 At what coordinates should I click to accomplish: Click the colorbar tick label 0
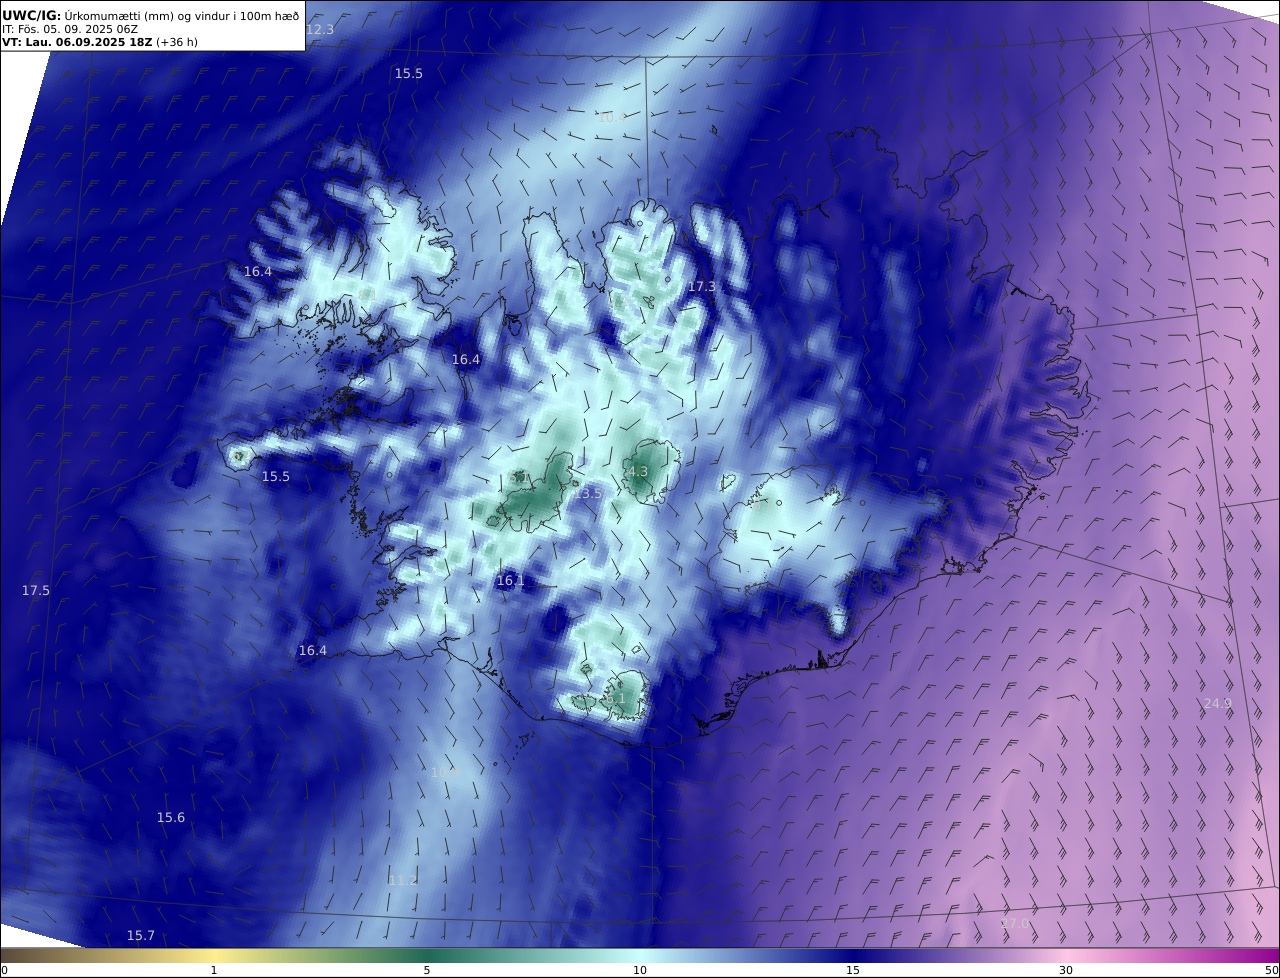pyautogui.click(x=4, y=971)
